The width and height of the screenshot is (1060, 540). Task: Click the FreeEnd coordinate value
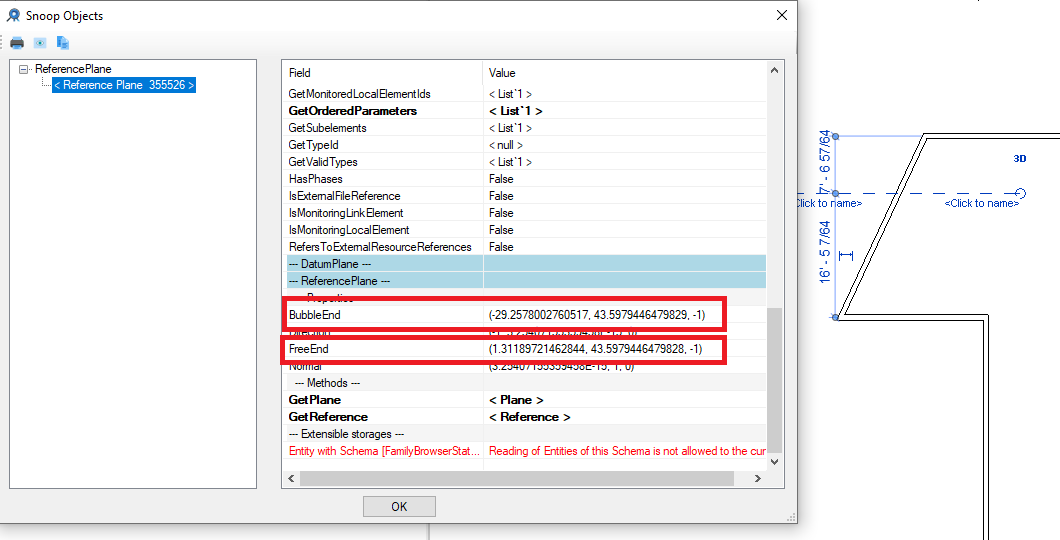pos(596,349)
